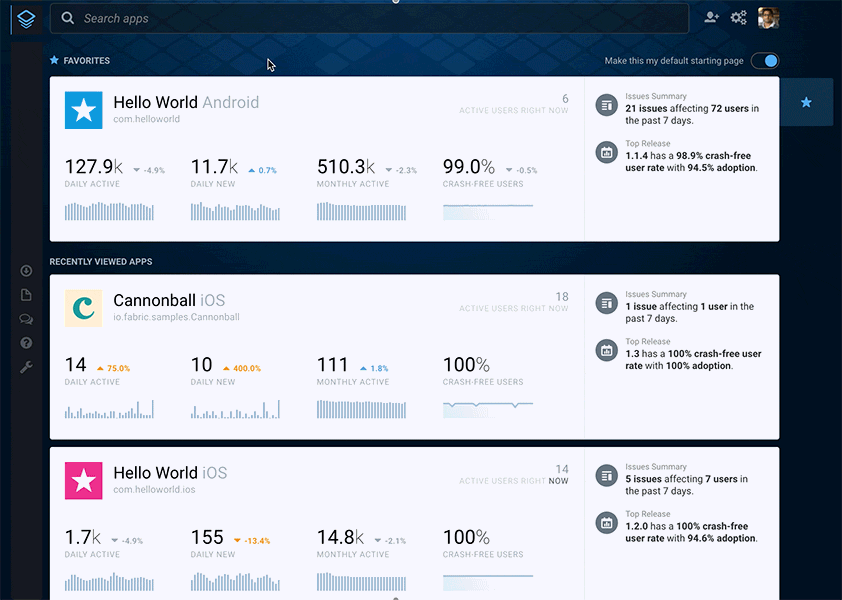The image size is (842, 600).
Task: Click com.helloworld.ios bundle ID
Action: click(x=155, y=490)
